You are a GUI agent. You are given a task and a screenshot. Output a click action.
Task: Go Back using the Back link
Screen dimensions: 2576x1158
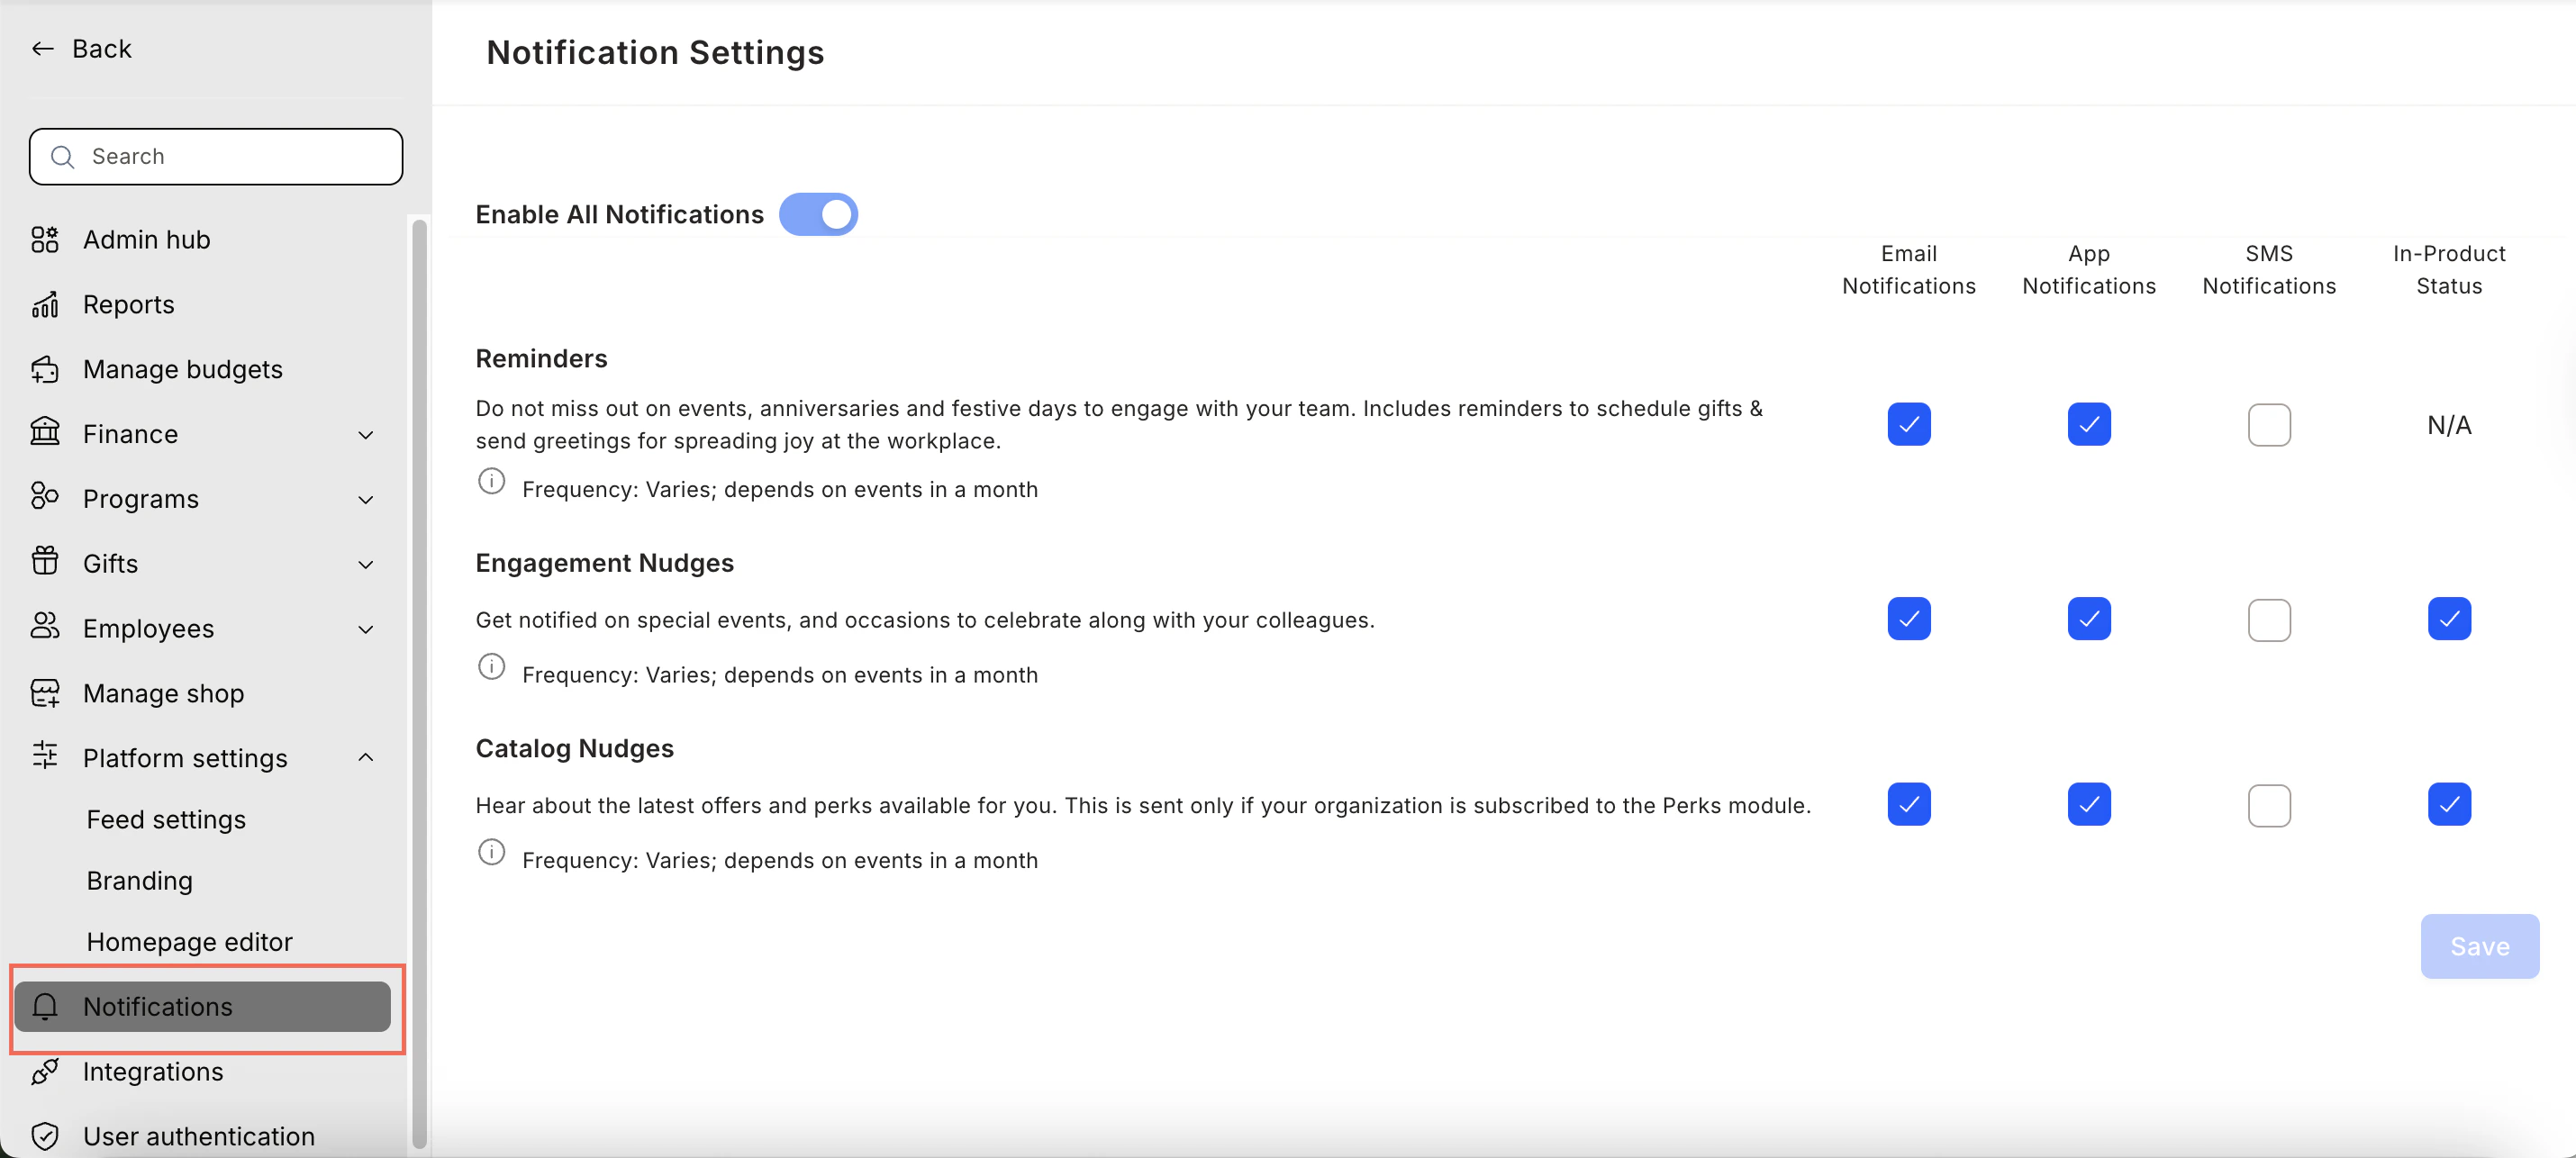[x=81, y=48]
